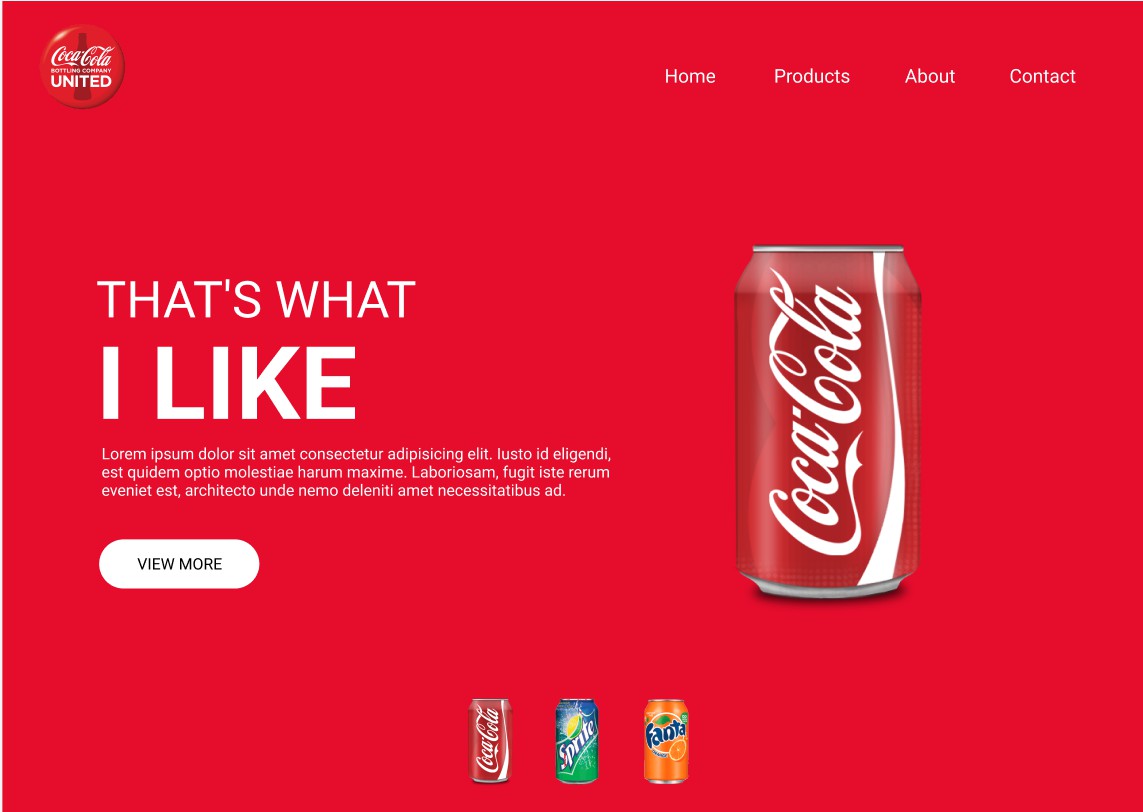This screenshot has height=812, width=1143.
Task: Click the large Coca-Cola can image
Action: pyautogui.click(x=827, y=422)
